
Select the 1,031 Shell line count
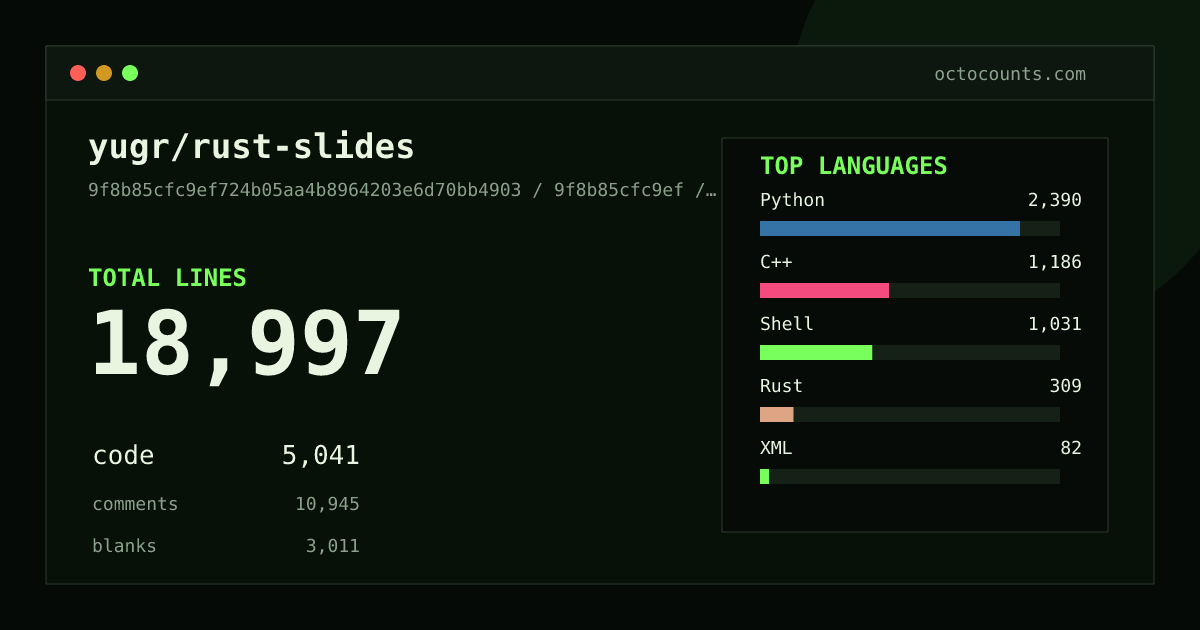click(x=1055, y=324)
